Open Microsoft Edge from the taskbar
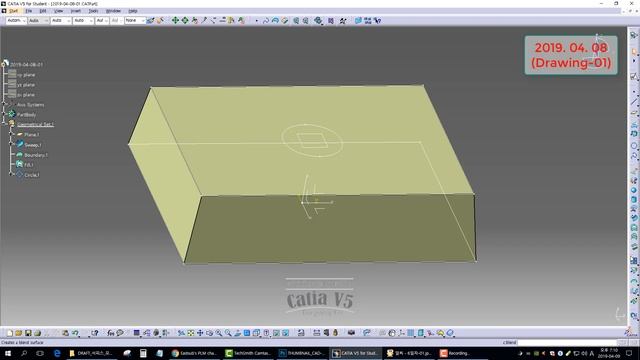Image resolution: width=640 pixels, height=360 pixels. point(57,353)
